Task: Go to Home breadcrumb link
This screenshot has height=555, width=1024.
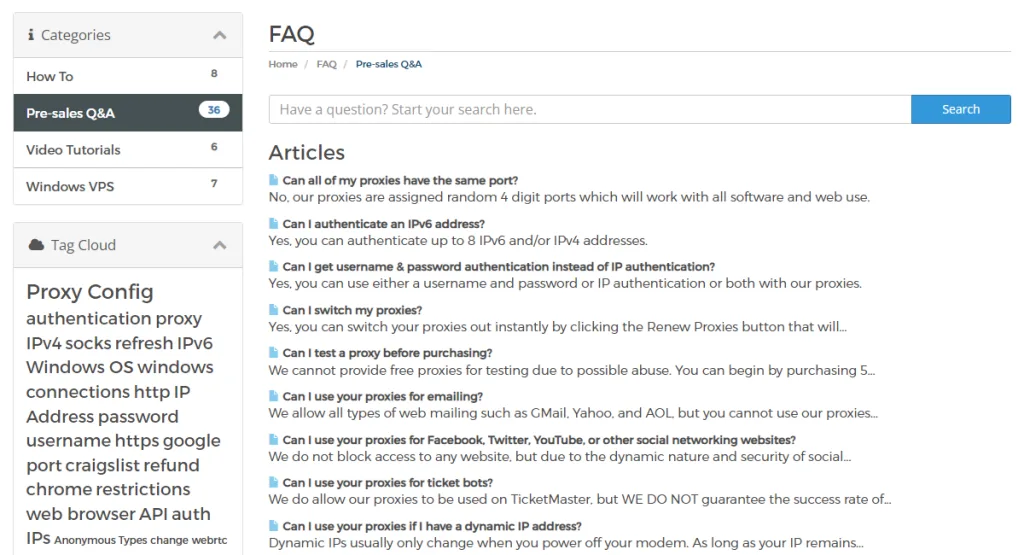Action: point(283,64)
